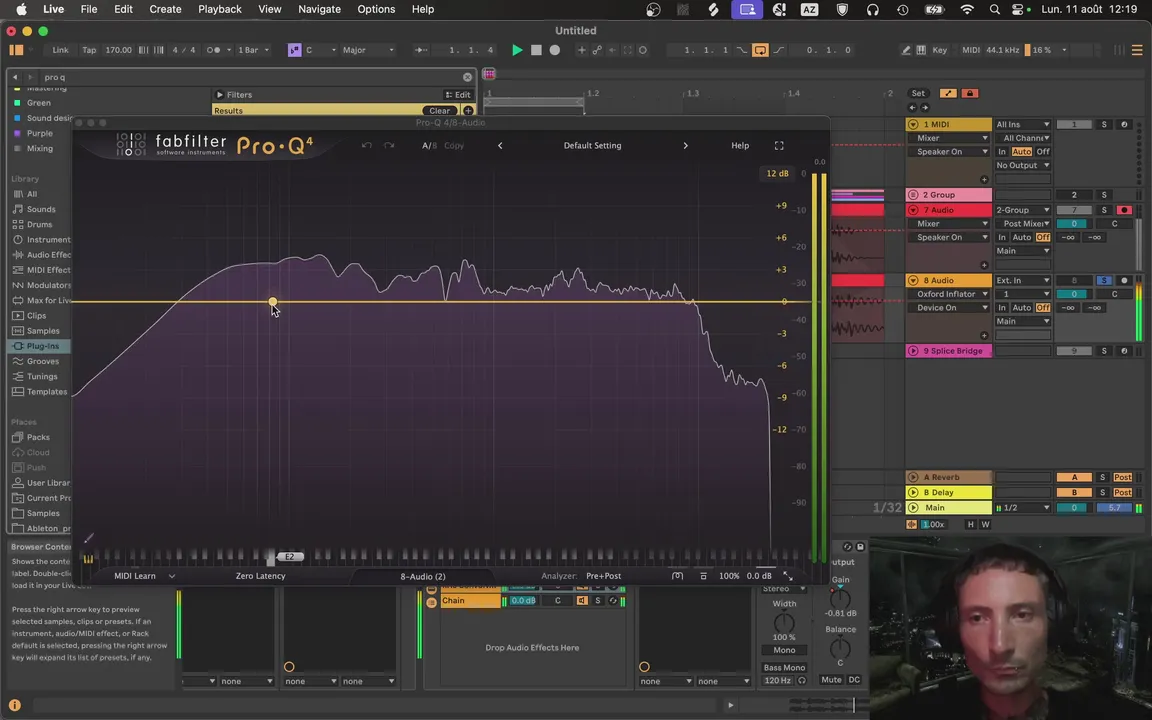Click the 12 dB display range button

click(777, 173)
